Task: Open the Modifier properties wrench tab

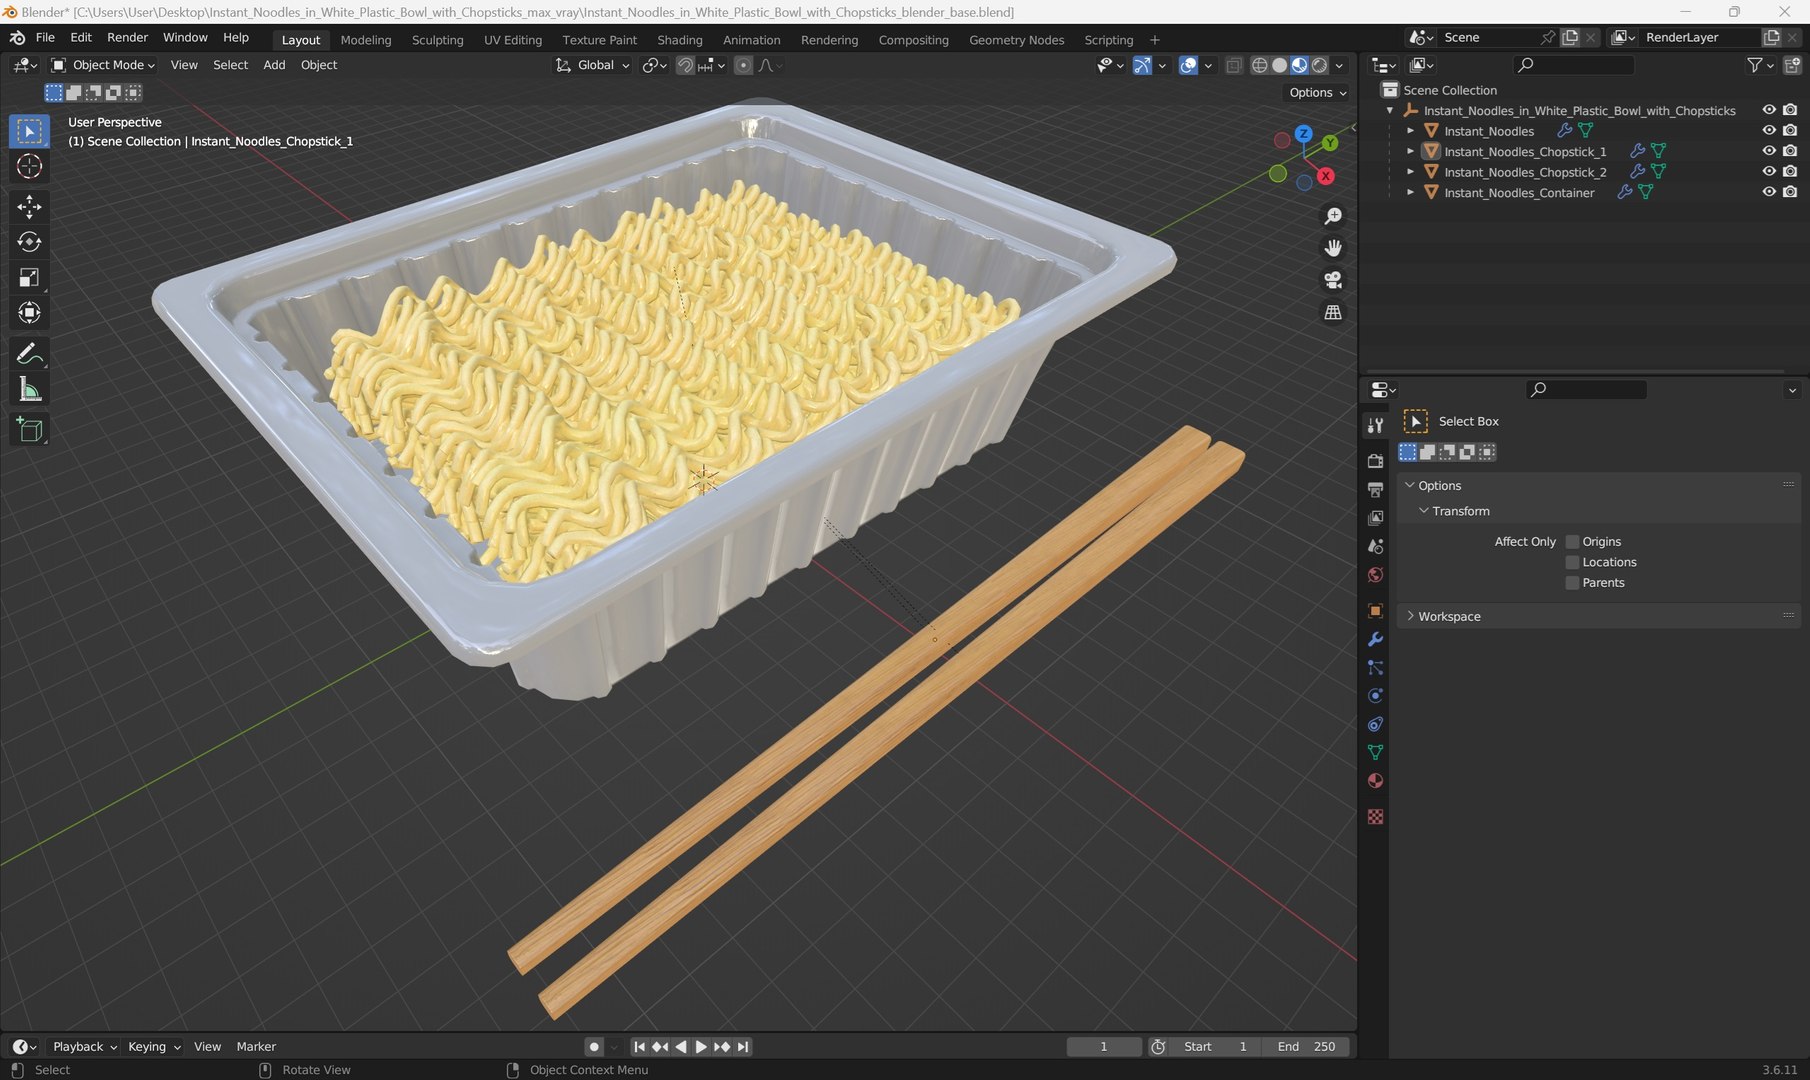Action: coord(1375,639)
